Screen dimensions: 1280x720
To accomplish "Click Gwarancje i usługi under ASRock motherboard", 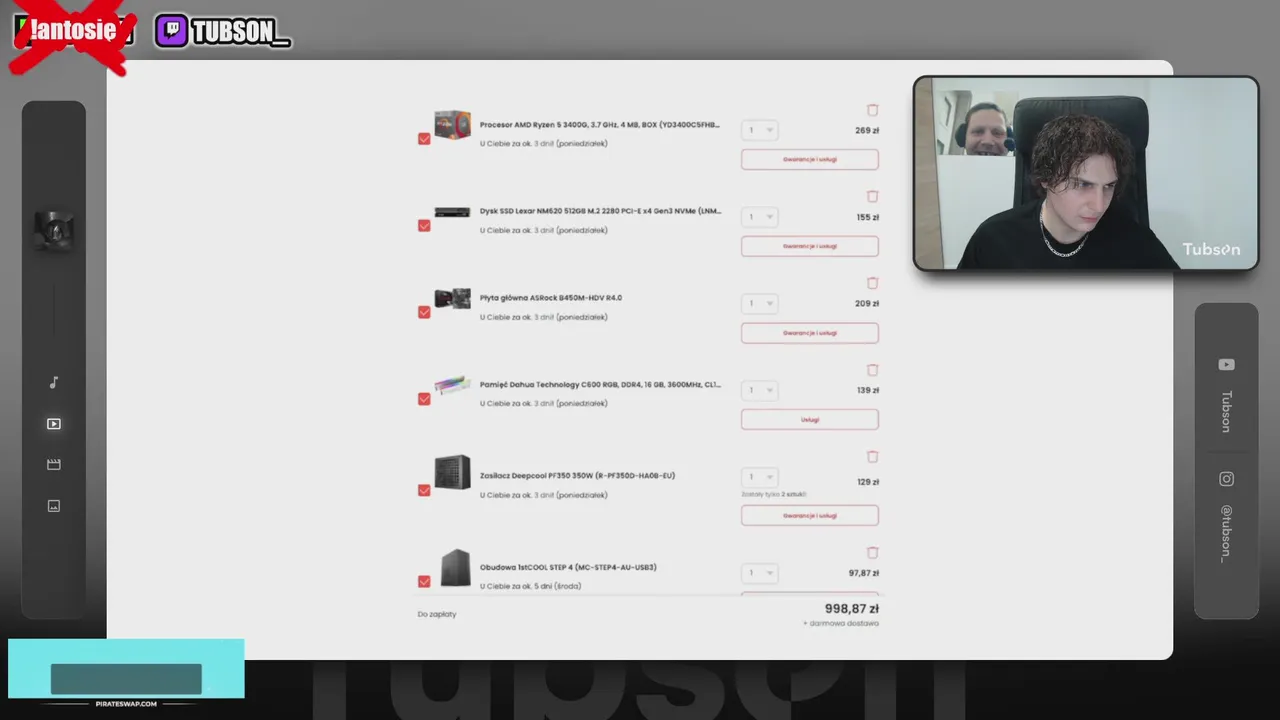I will click(x=810, y=333).
